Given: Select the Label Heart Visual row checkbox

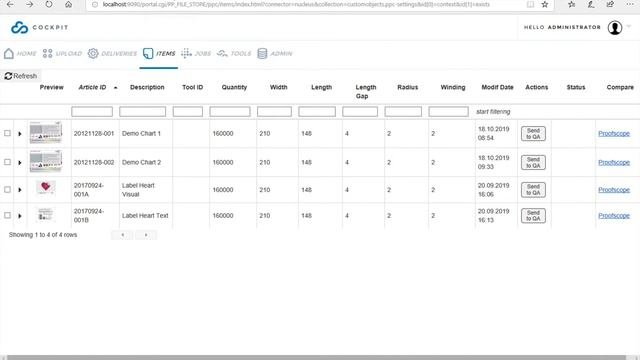Looking at the screenshot, I should point(7,189).
